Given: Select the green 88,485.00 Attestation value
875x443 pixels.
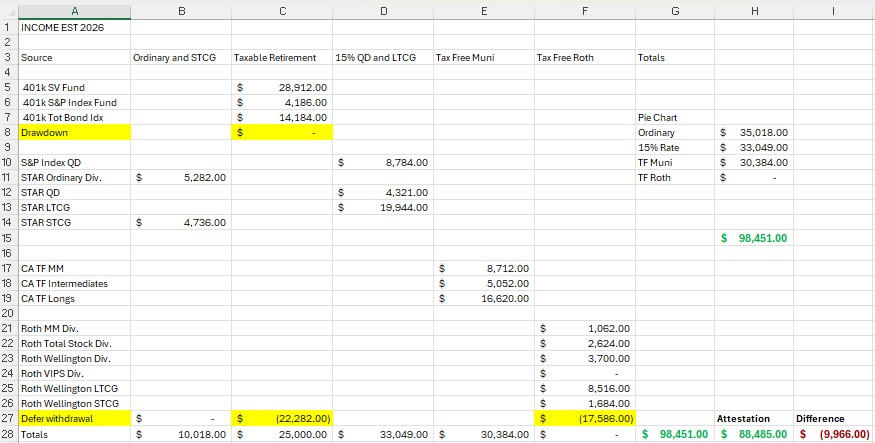Looking at the screenshot, I should (x=754, y=434).
